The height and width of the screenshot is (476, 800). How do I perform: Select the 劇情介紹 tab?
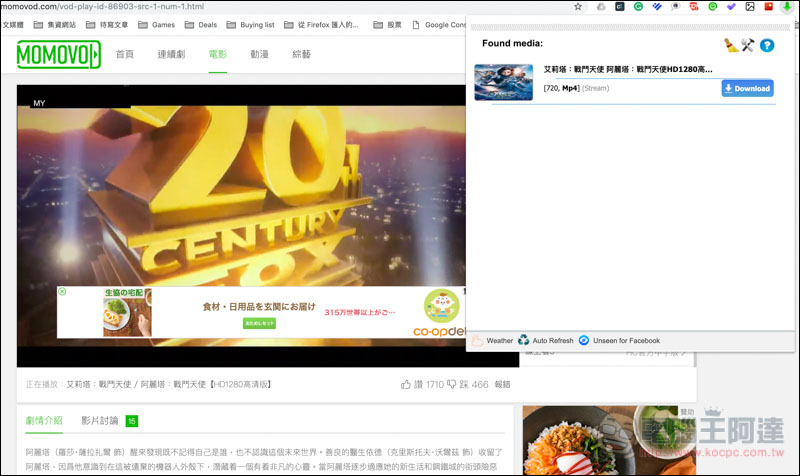click(44, 420)
